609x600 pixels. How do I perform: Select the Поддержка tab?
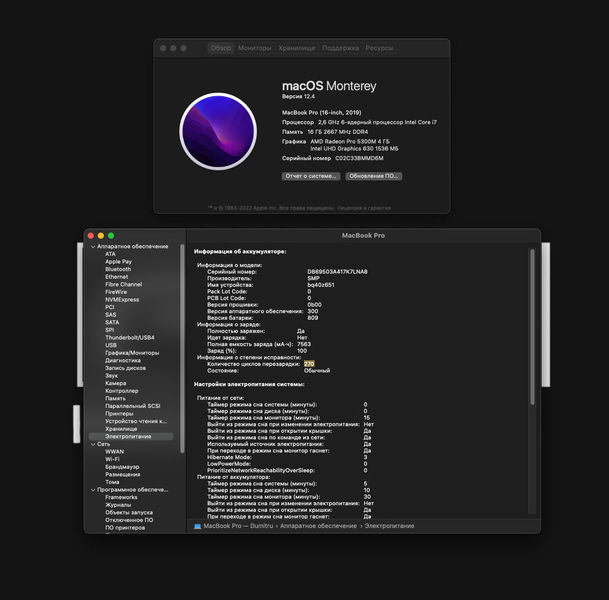pos(340,48)
